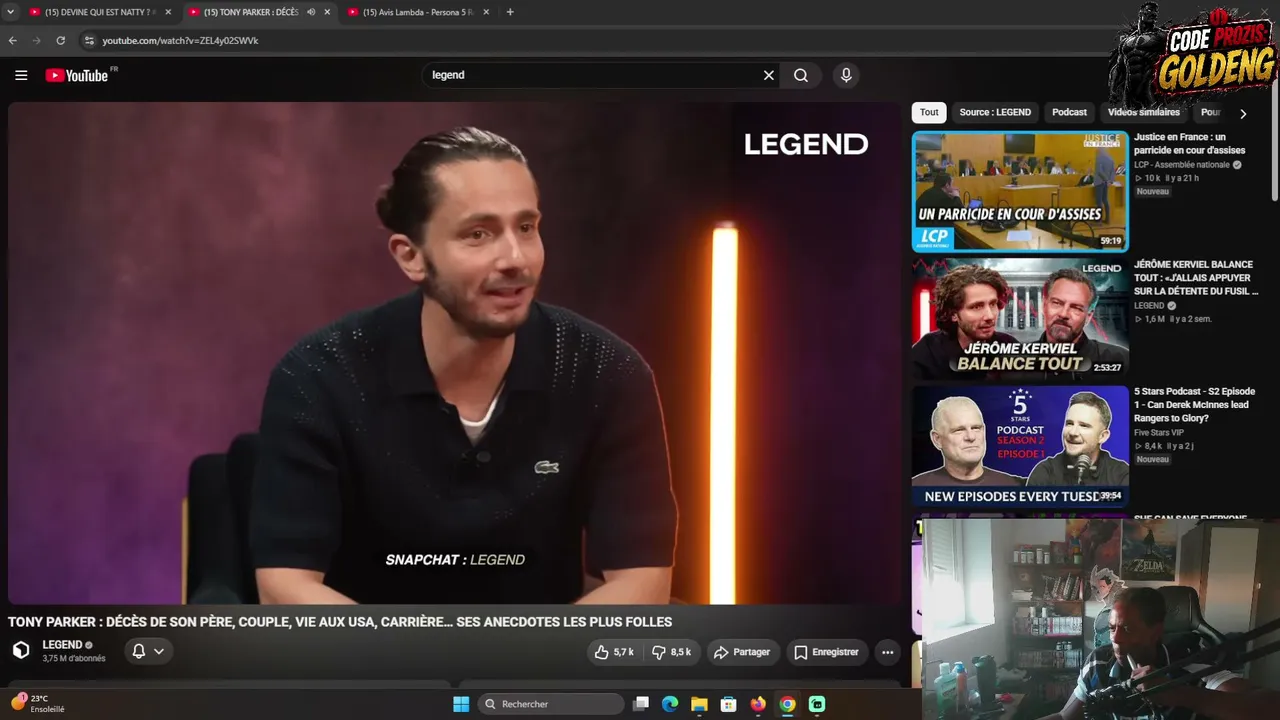Expand the notification bell dropdown for LEGEND

pos(148,652)
